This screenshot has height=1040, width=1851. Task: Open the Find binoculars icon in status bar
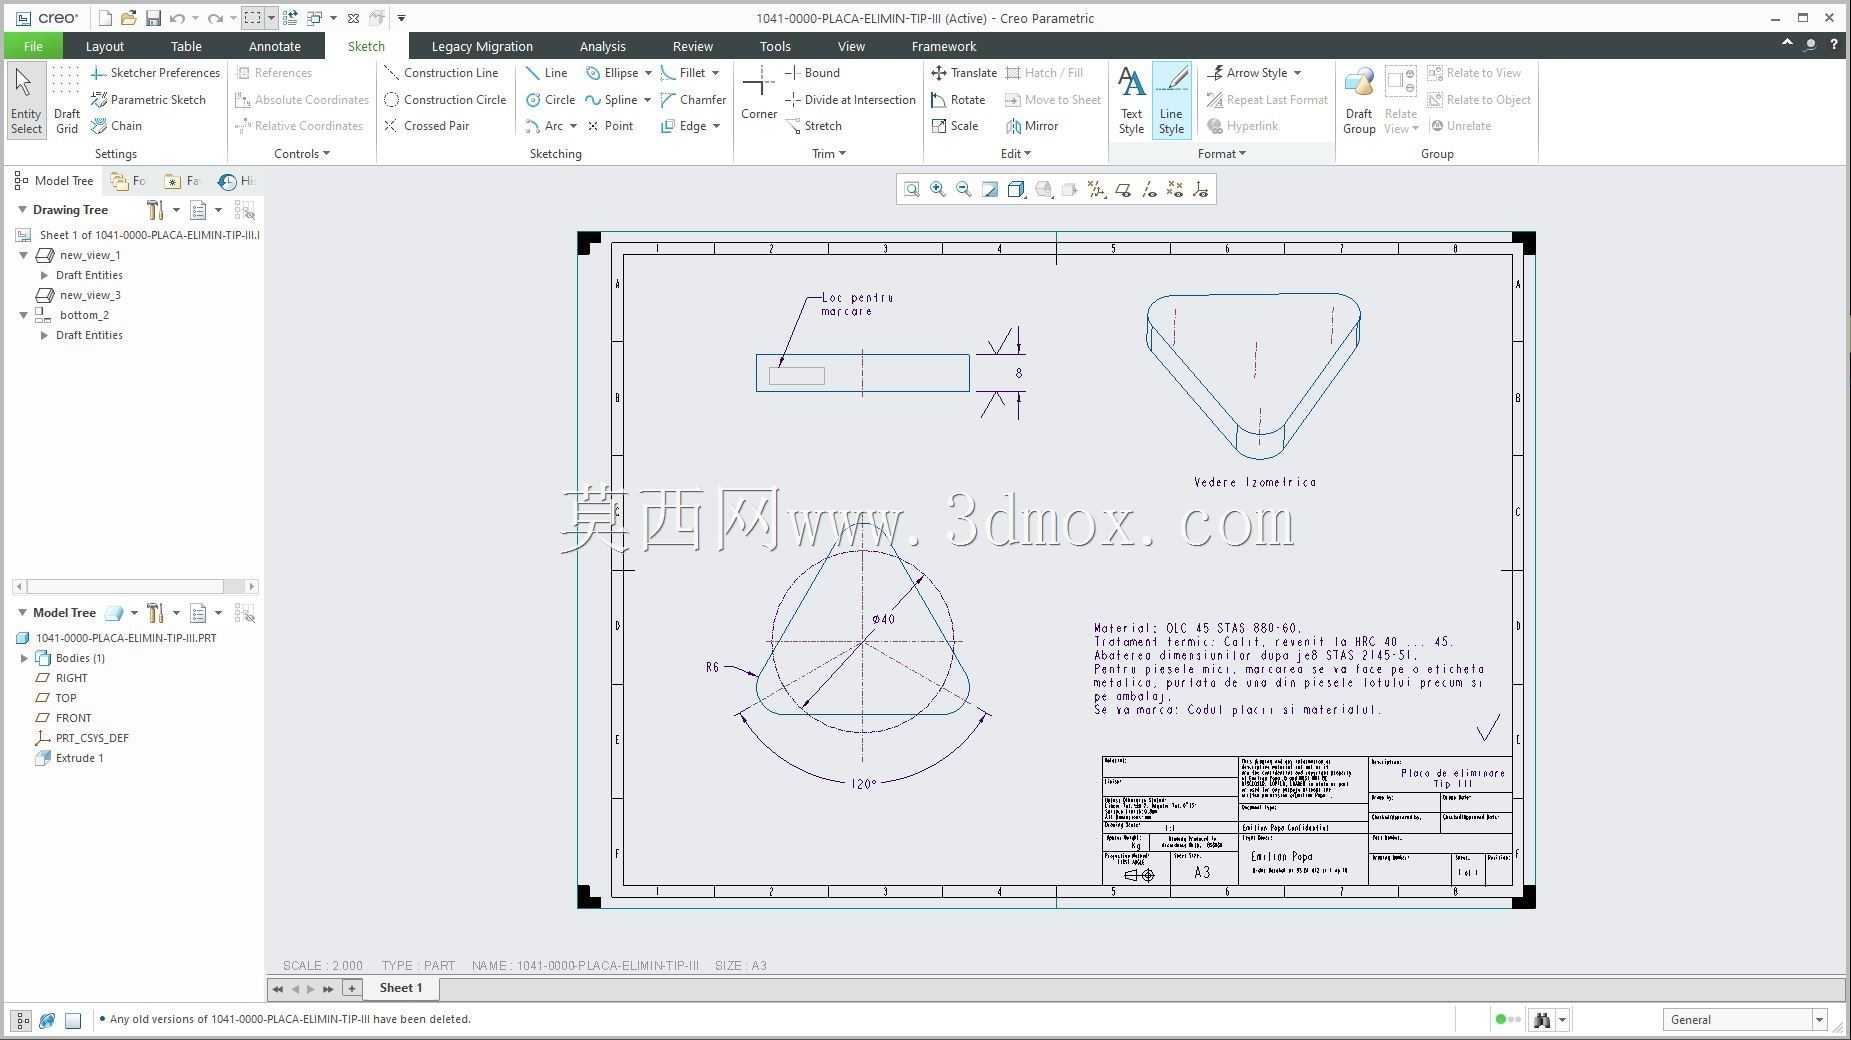(1542, 1020)
